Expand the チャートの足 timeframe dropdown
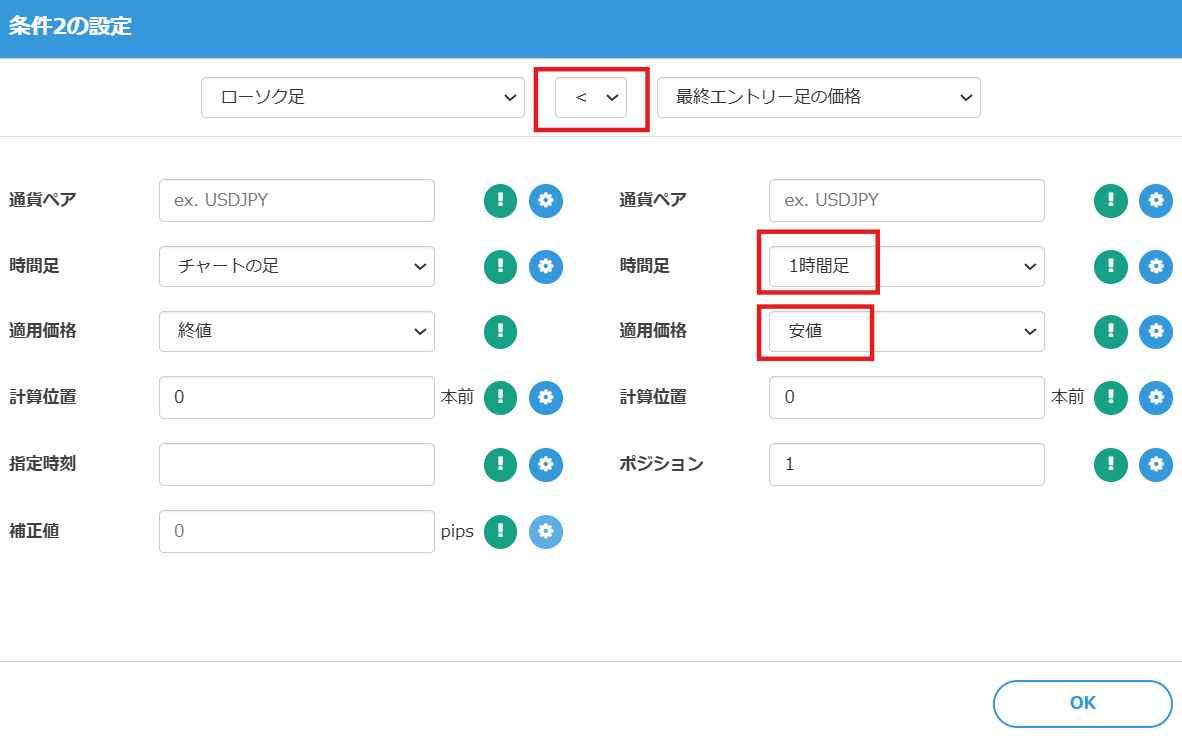Screen dimensions: 1182x742 tap(296, 266)
